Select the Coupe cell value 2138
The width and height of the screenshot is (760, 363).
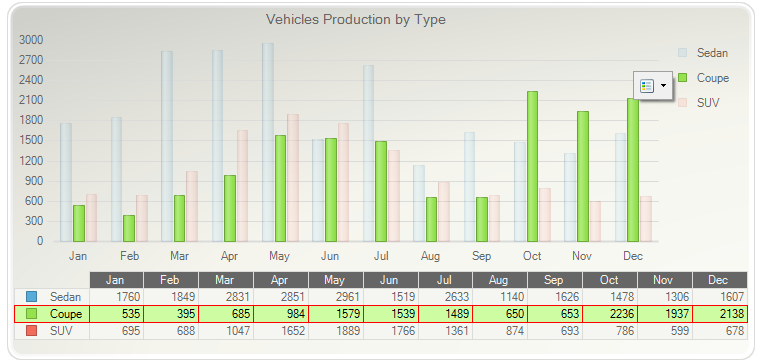720,314
